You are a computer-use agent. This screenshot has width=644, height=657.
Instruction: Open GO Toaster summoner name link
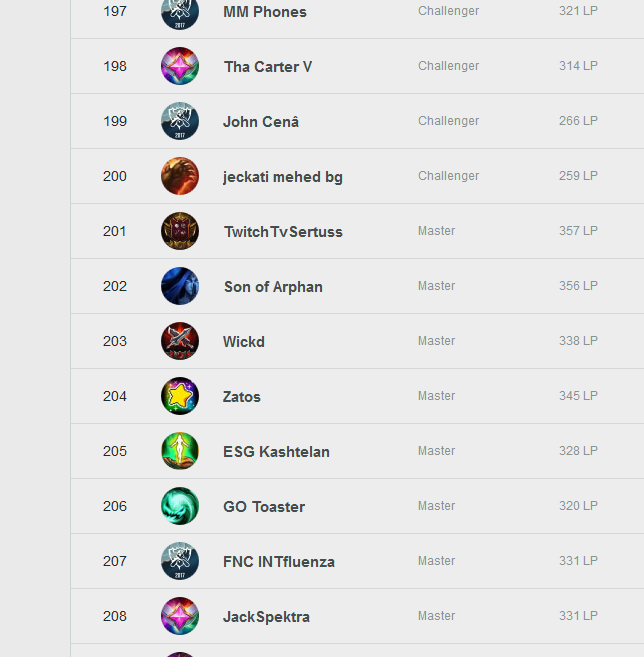pyautogui.click(x=264, y=507)
